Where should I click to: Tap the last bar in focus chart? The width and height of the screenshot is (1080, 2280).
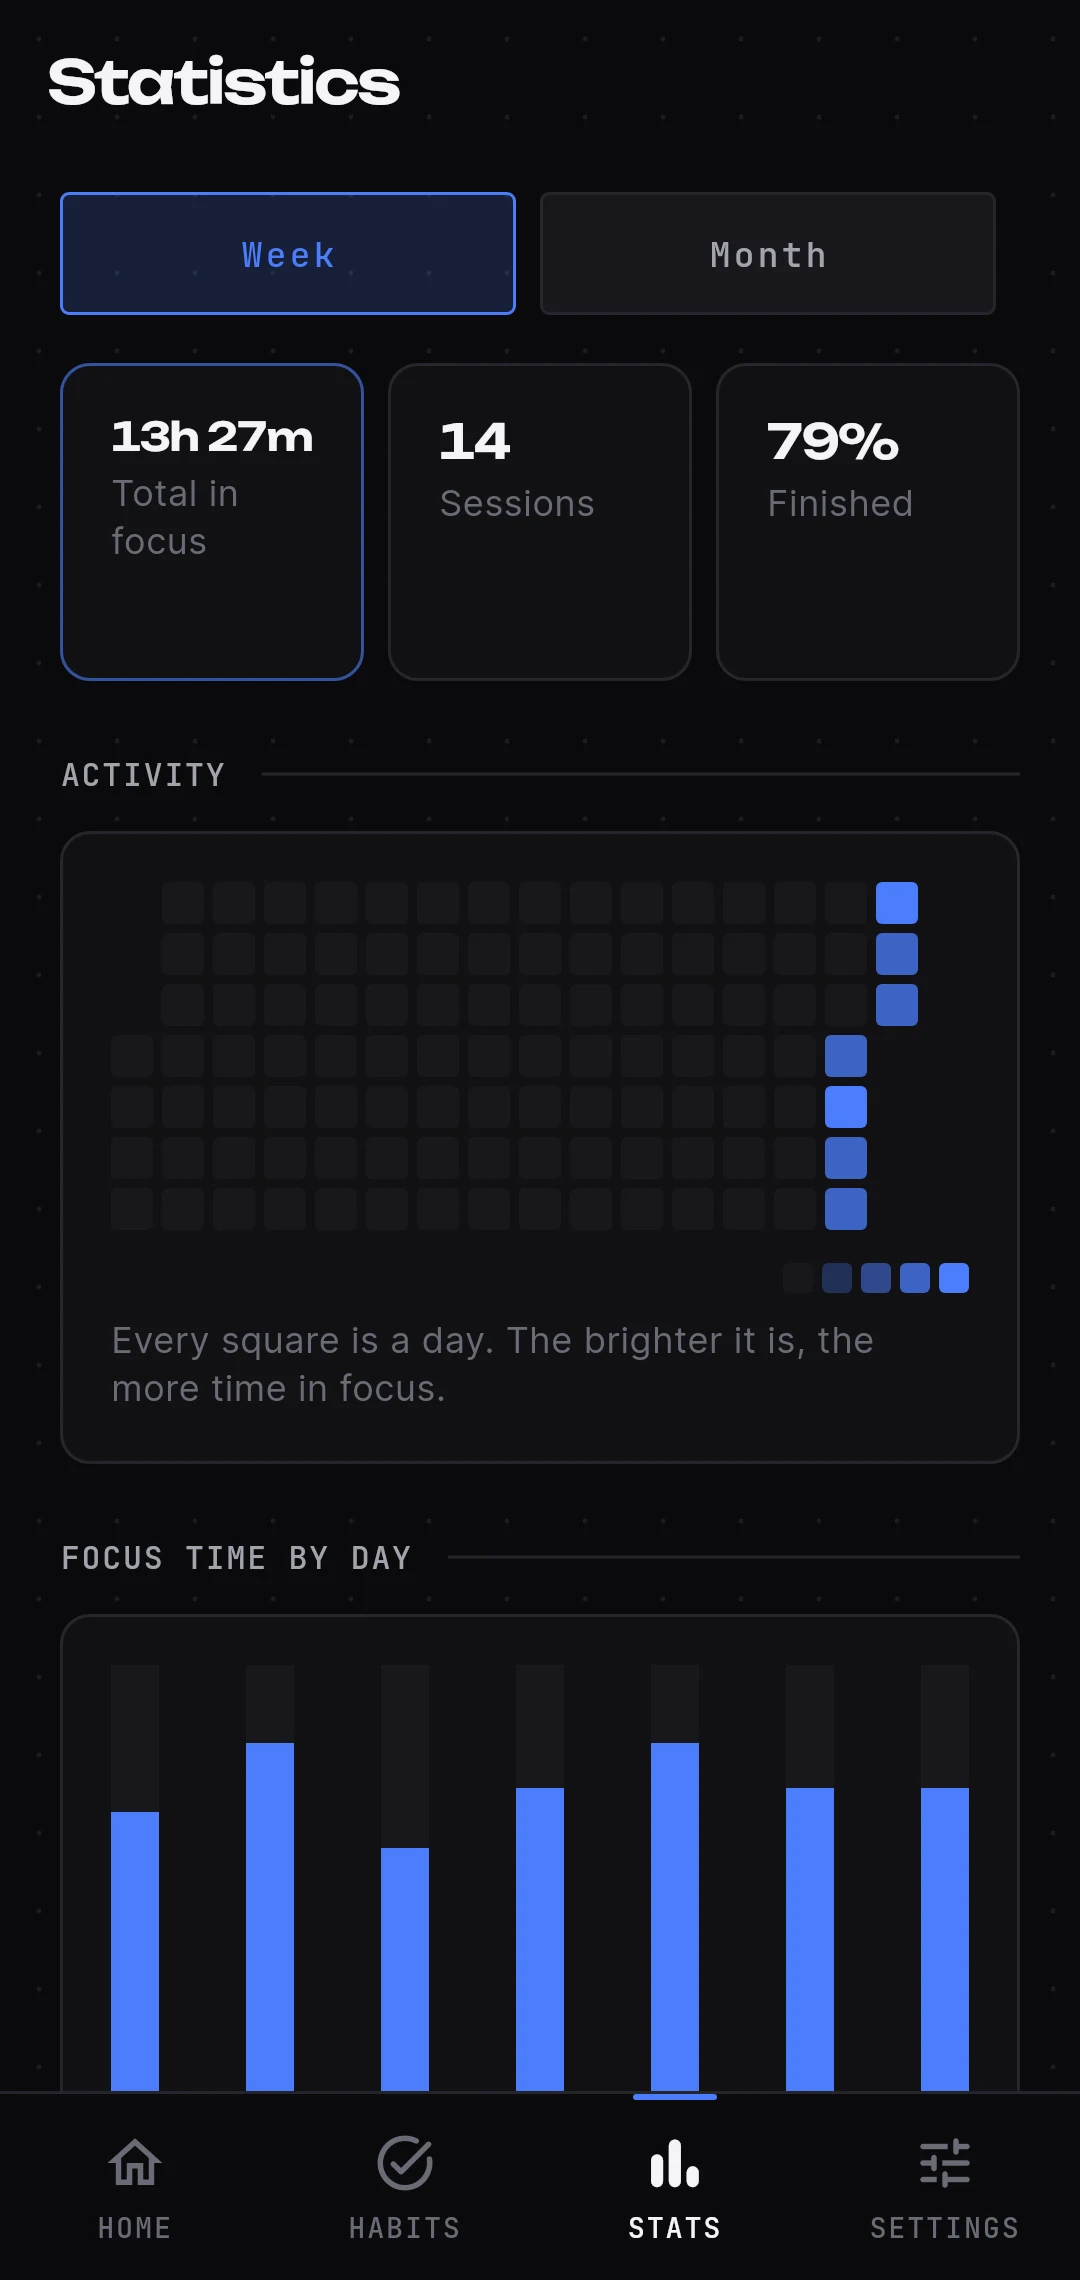(945, 1939)
